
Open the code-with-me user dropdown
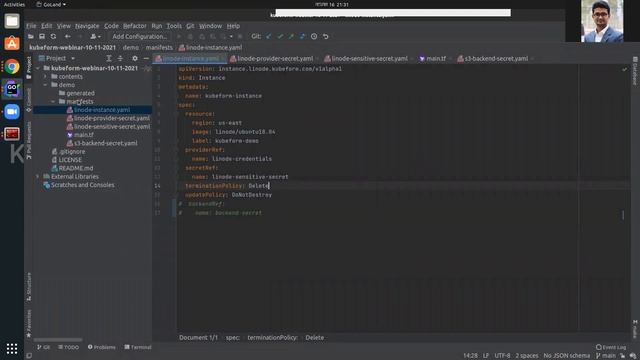point(95,36)
